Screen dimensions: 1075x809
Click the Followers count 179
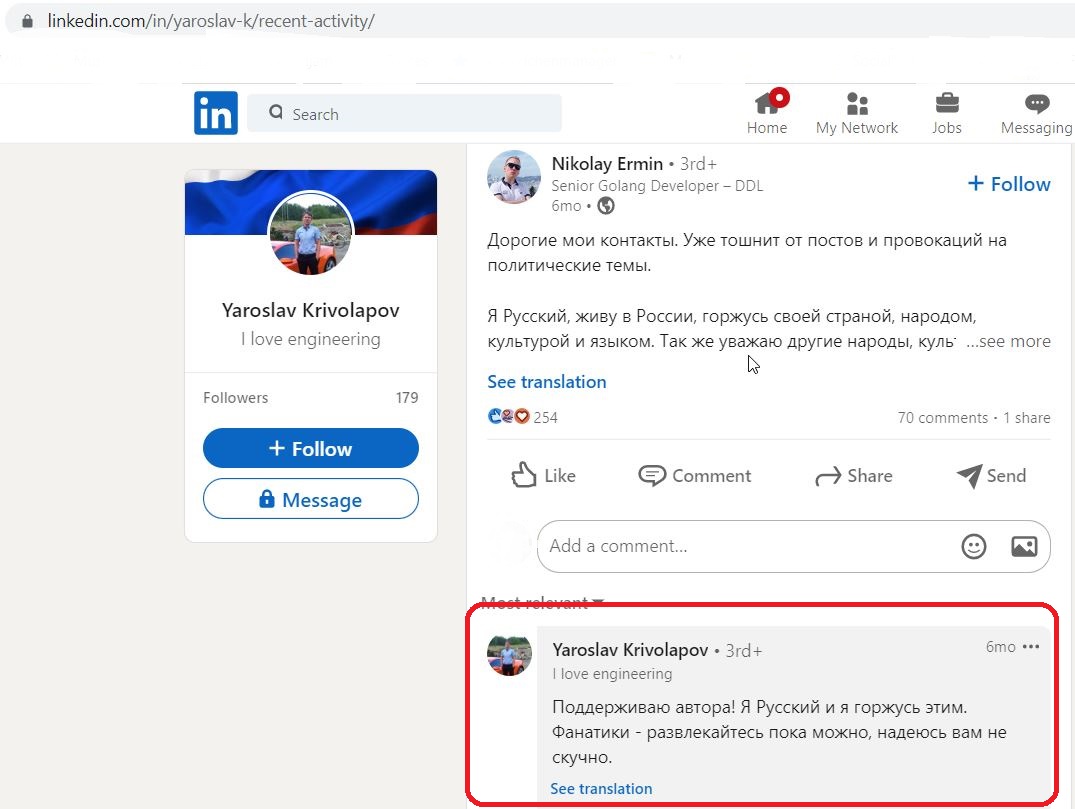pos(407,398)
